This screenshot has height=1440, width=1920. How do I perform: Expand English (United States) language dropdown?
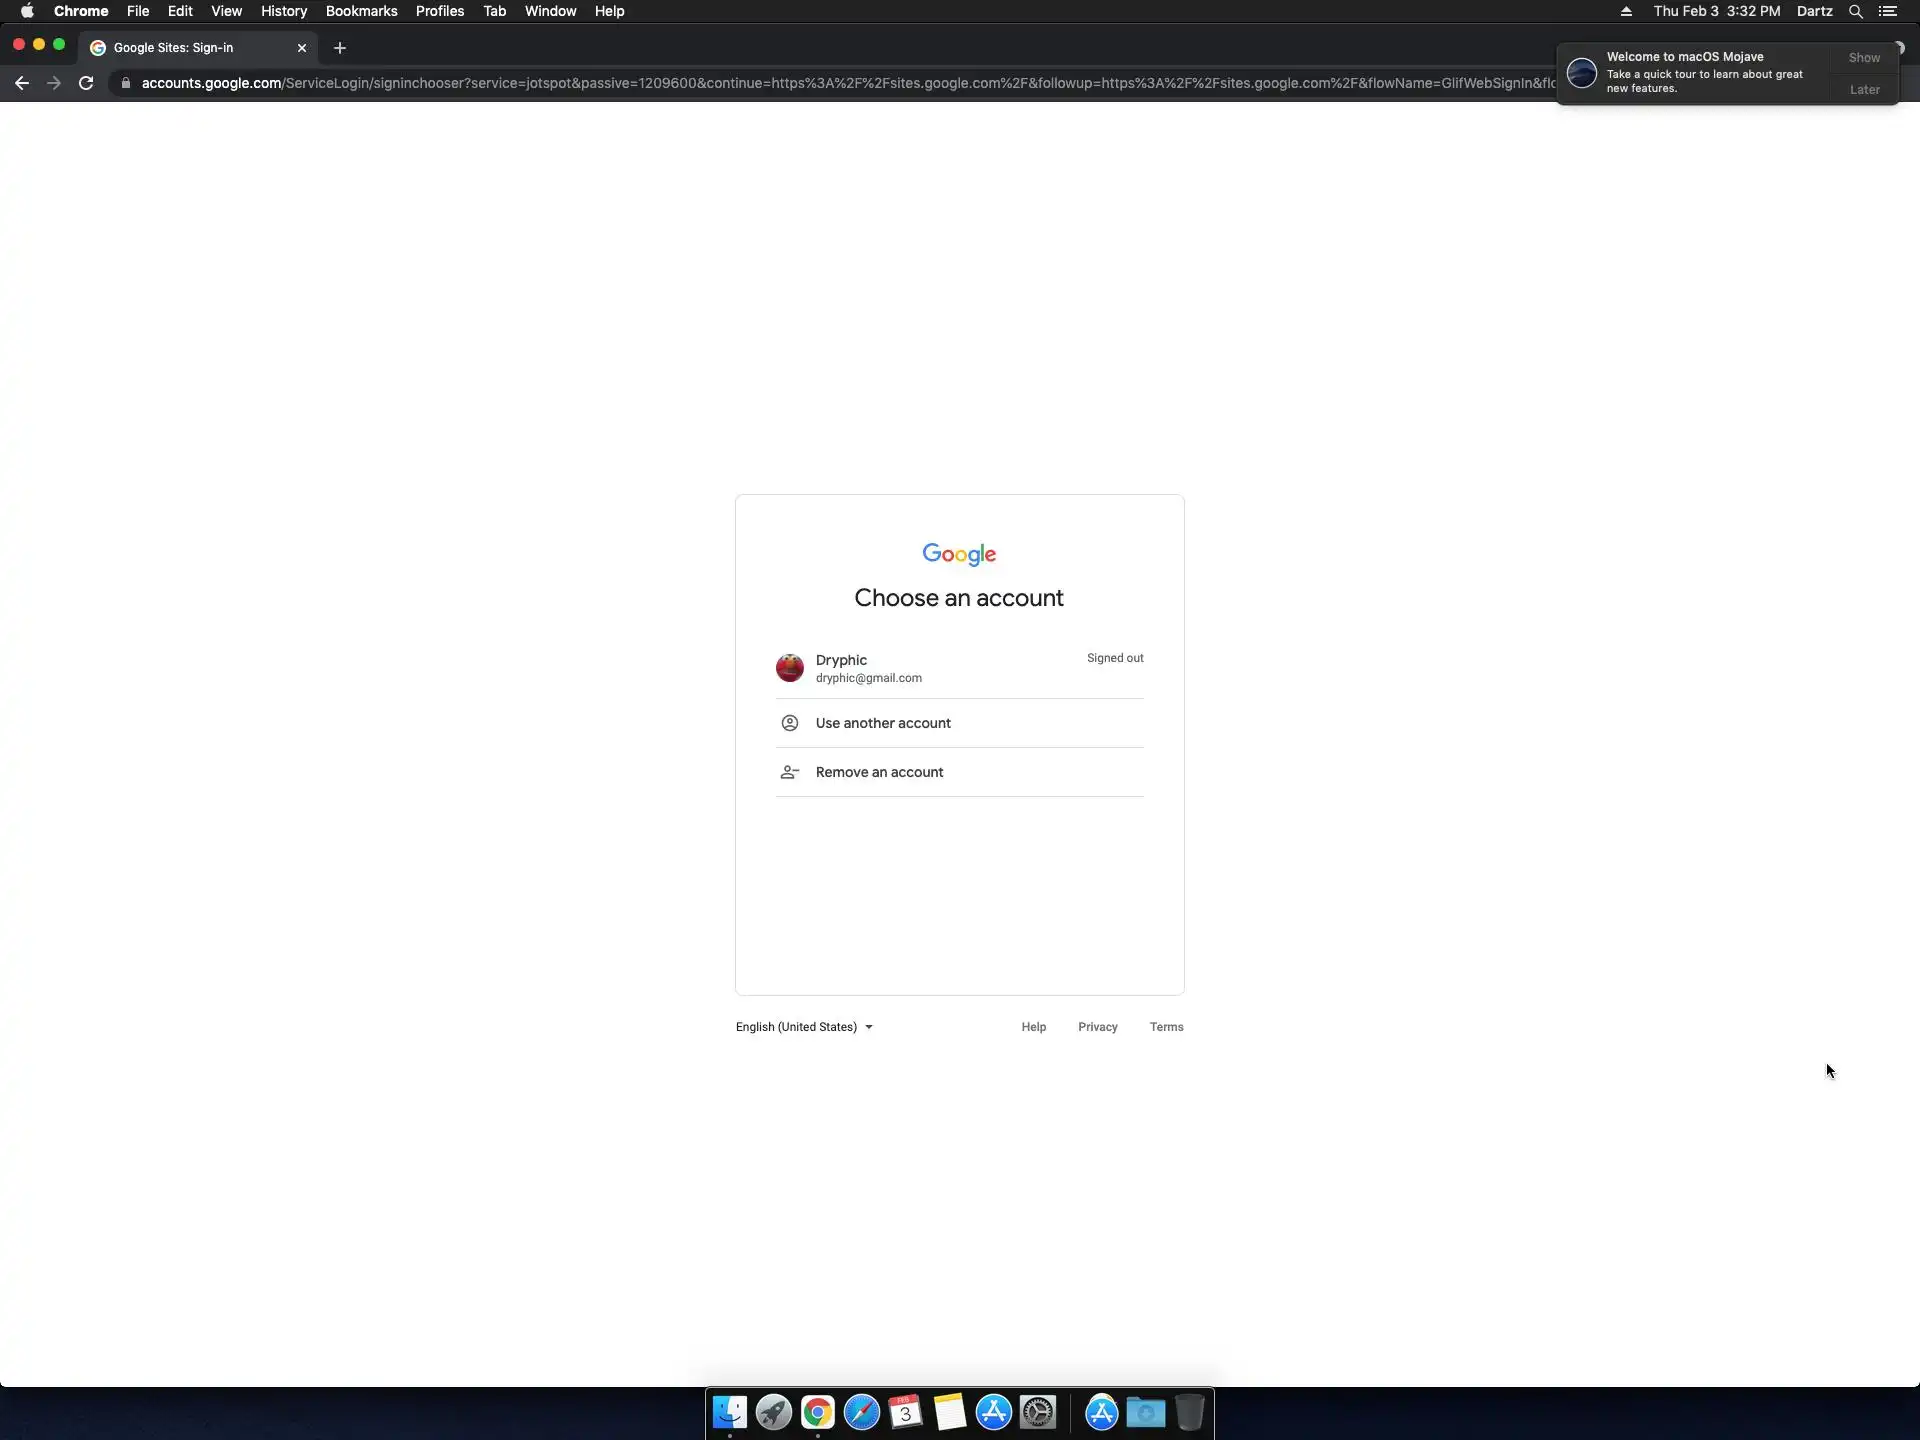(x=804, y=1027)
